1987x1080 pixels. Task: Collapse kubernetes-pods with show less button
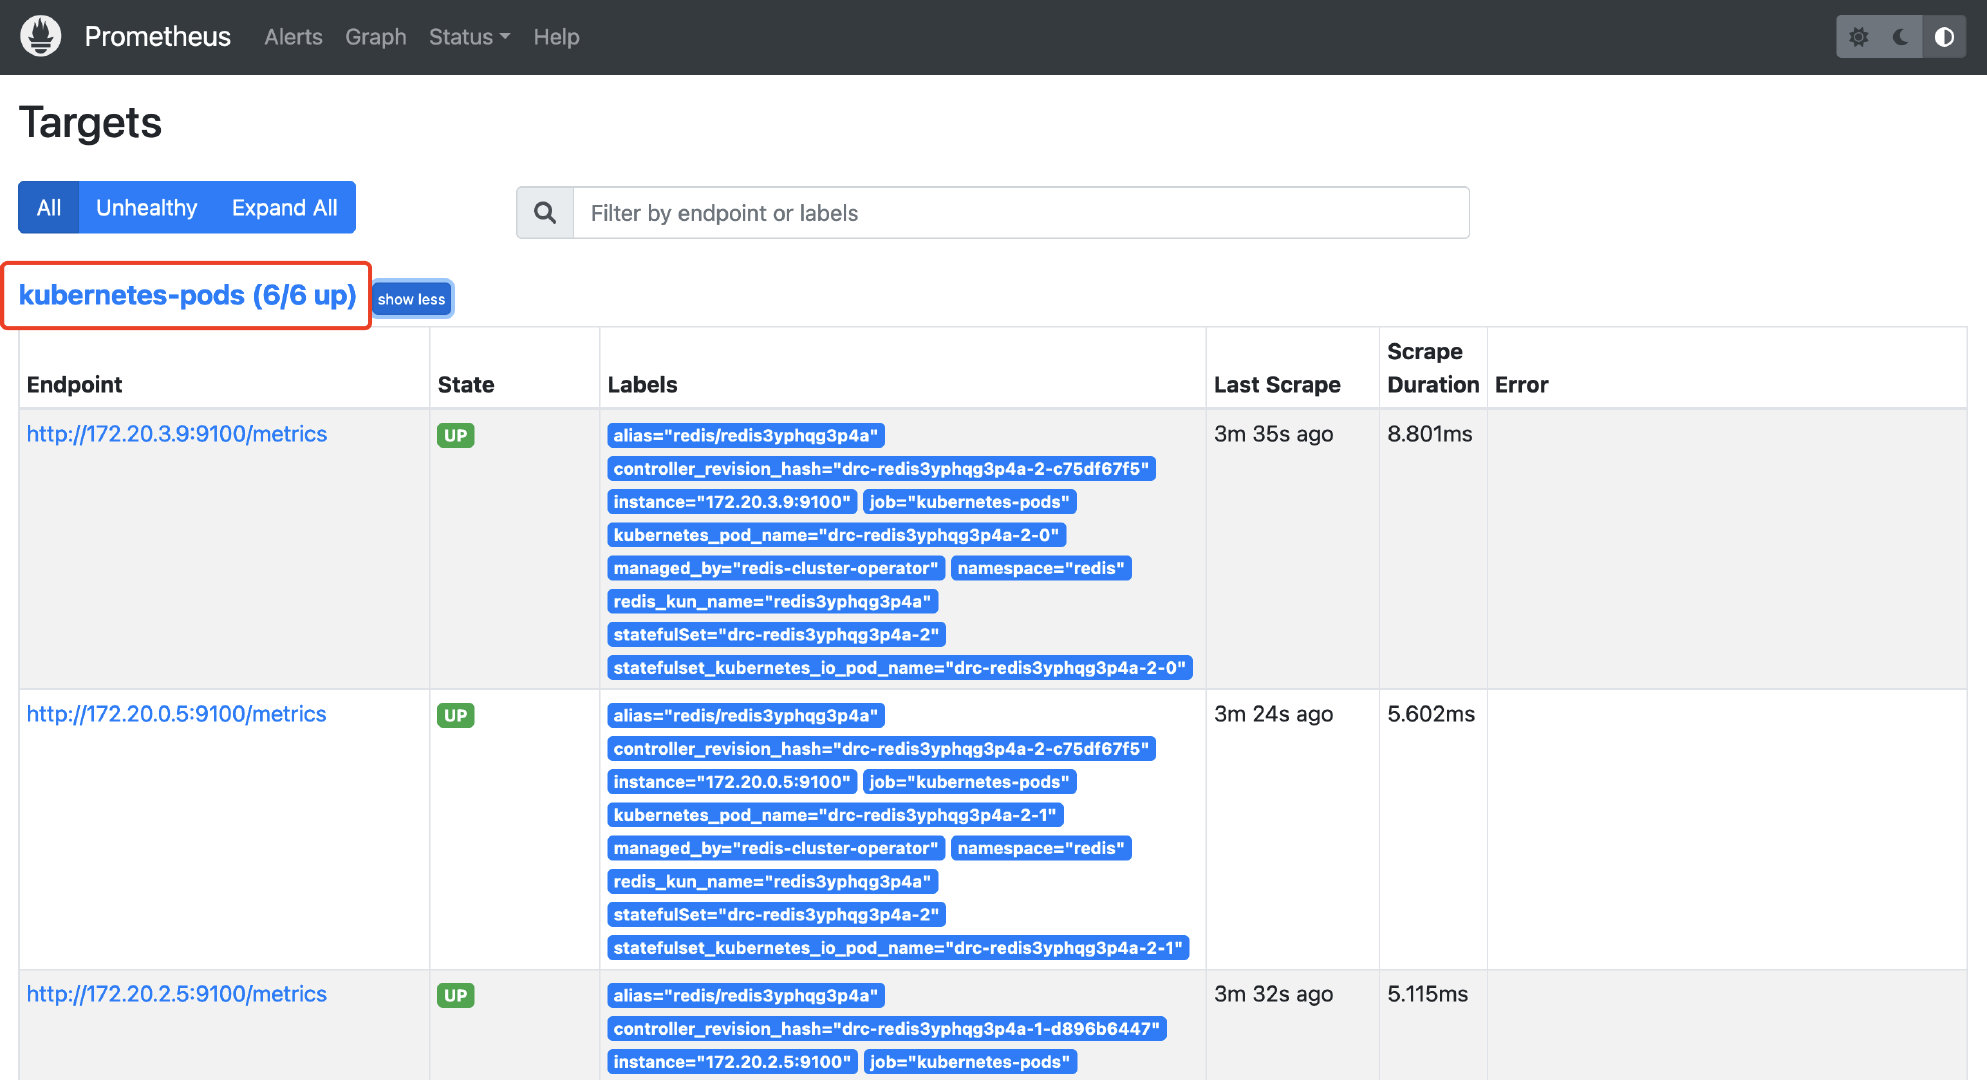[x=411, y=299]
